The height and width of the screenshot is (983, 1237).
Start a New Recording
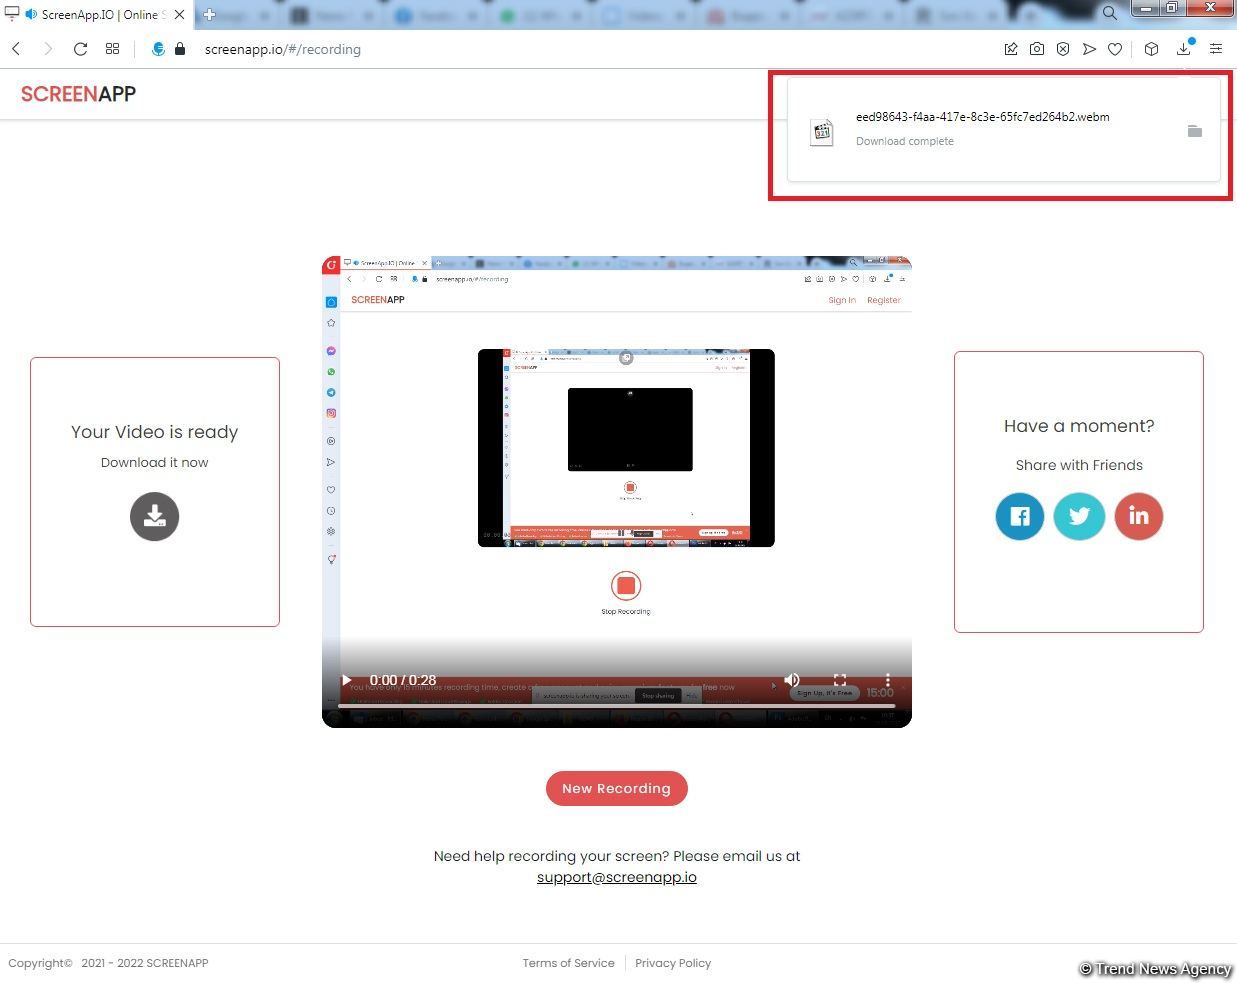(617, 788)
